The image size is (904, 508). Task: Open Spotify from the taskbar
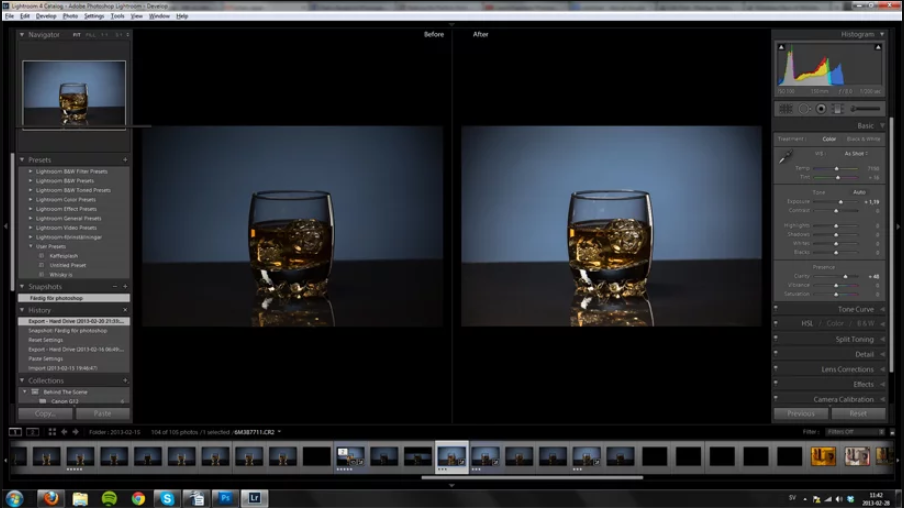pyautogui.click(x=109, y=498)
